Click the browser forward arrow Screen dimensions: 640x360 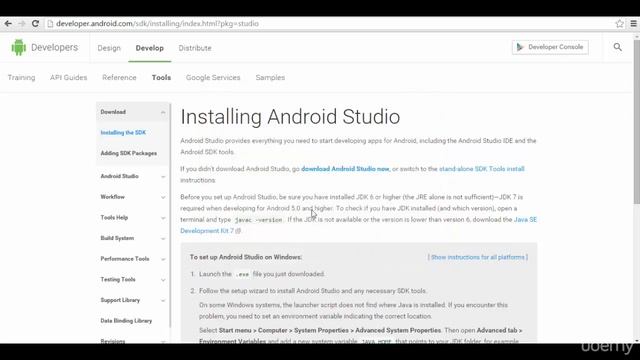coord(22,24)
